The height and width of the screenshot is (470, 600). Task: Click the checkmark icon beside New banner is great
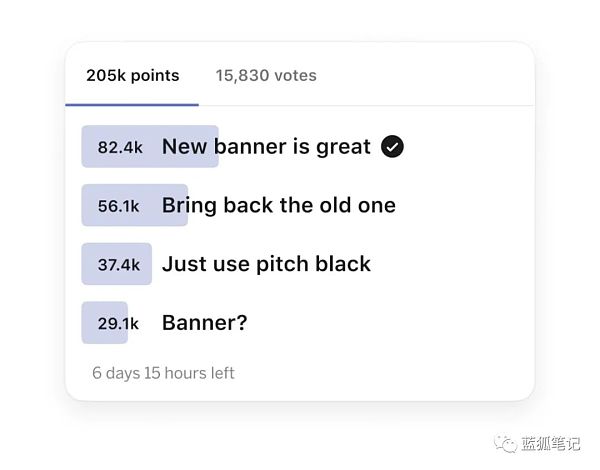coord(393,147)
